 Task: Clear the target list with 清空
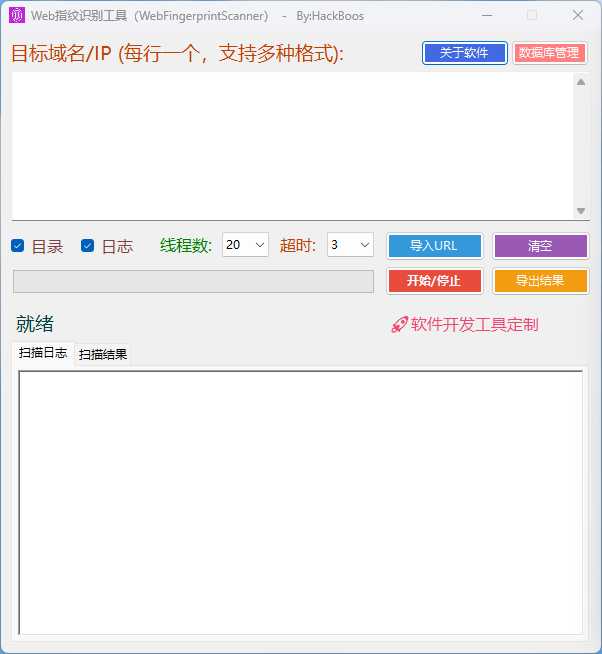click(540, 246)
